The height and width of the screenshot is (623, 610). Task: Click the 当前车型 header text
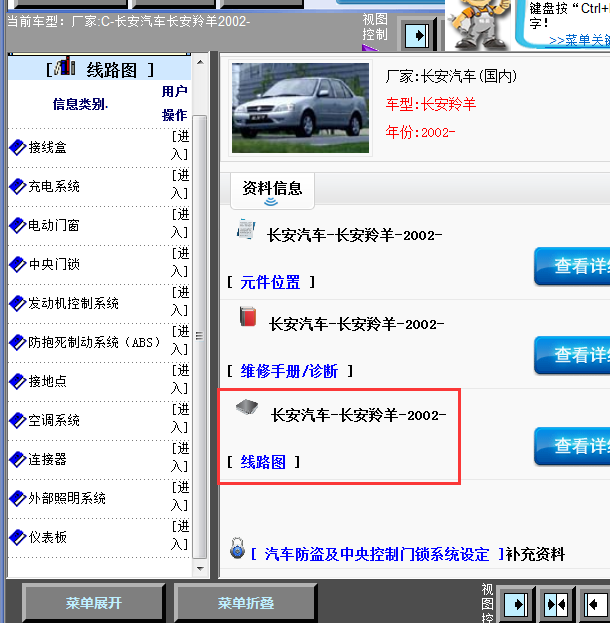[129, 21]
